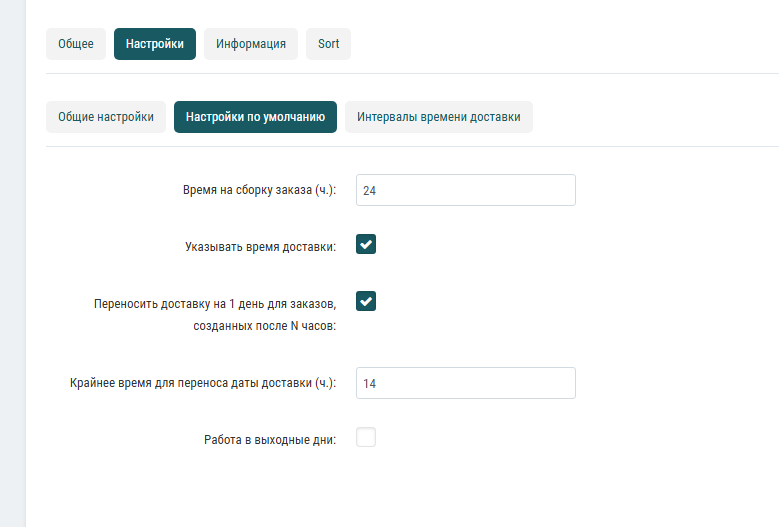Uncheck the Указывать время доставки checkbox
Image resolution: width=779 pixels, height=527 pixels.
coord(366,245)
